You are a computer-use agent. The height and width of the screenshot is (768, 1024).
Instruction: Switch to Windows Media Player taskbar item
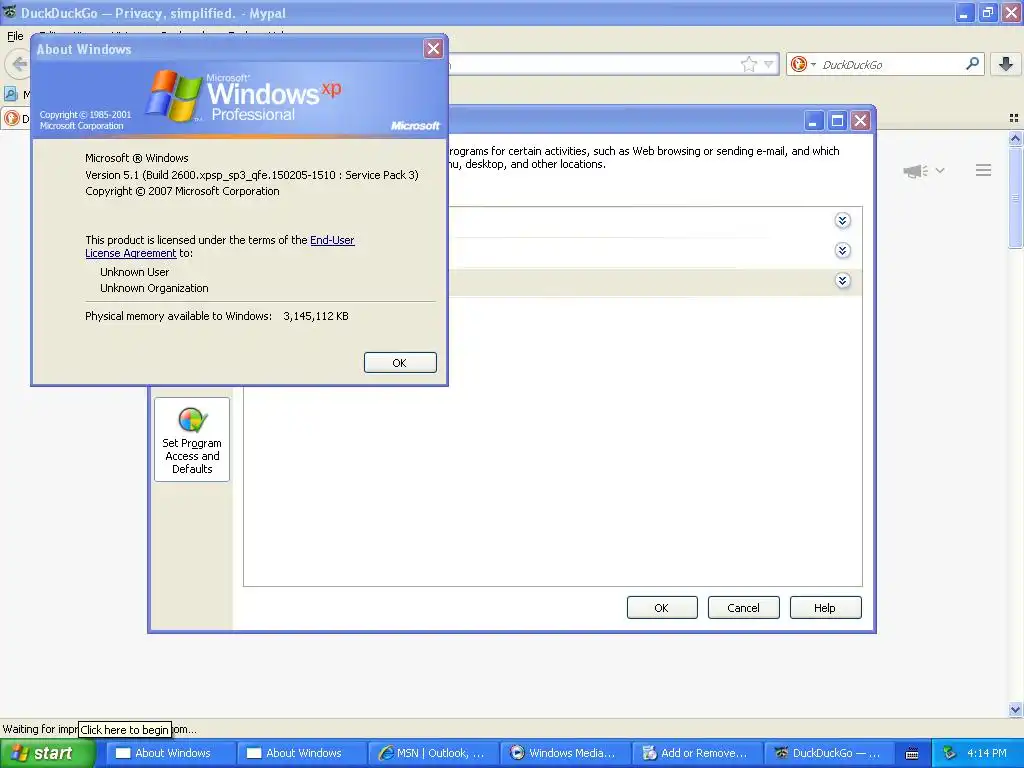pyautogui.click(x=565, y=753)
